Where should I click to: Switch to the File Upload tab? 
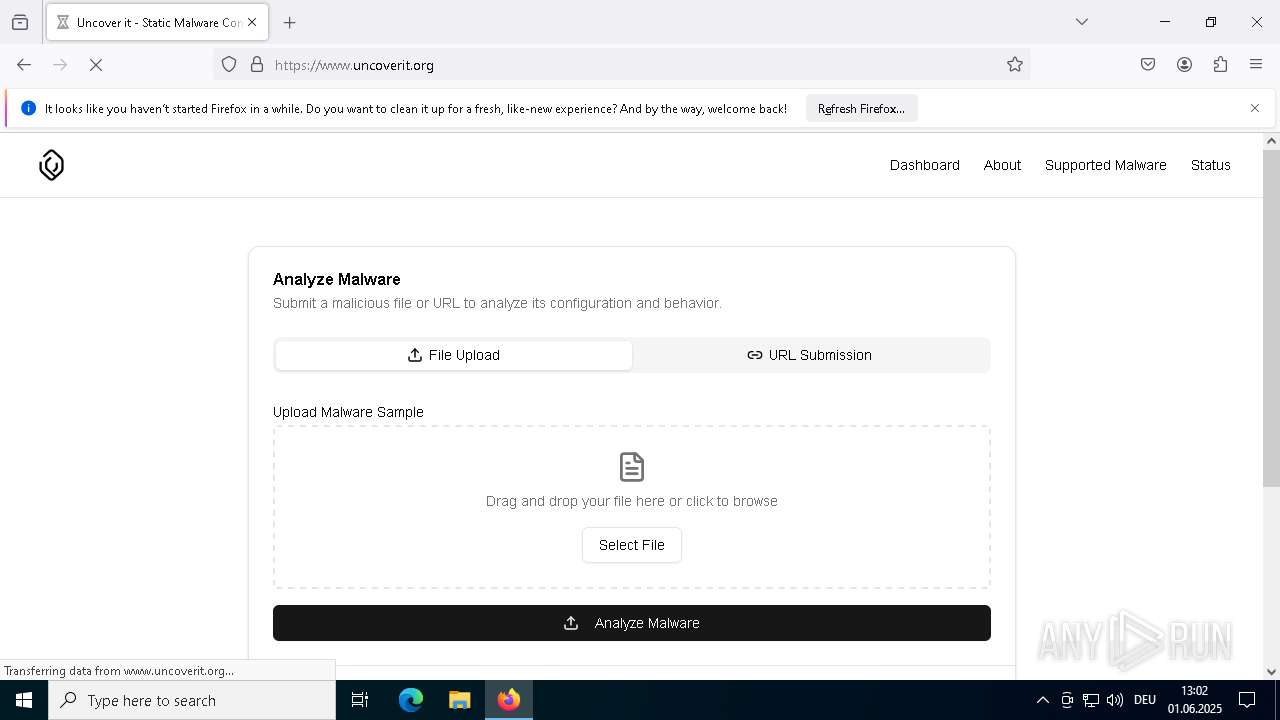tap(454, 355)
